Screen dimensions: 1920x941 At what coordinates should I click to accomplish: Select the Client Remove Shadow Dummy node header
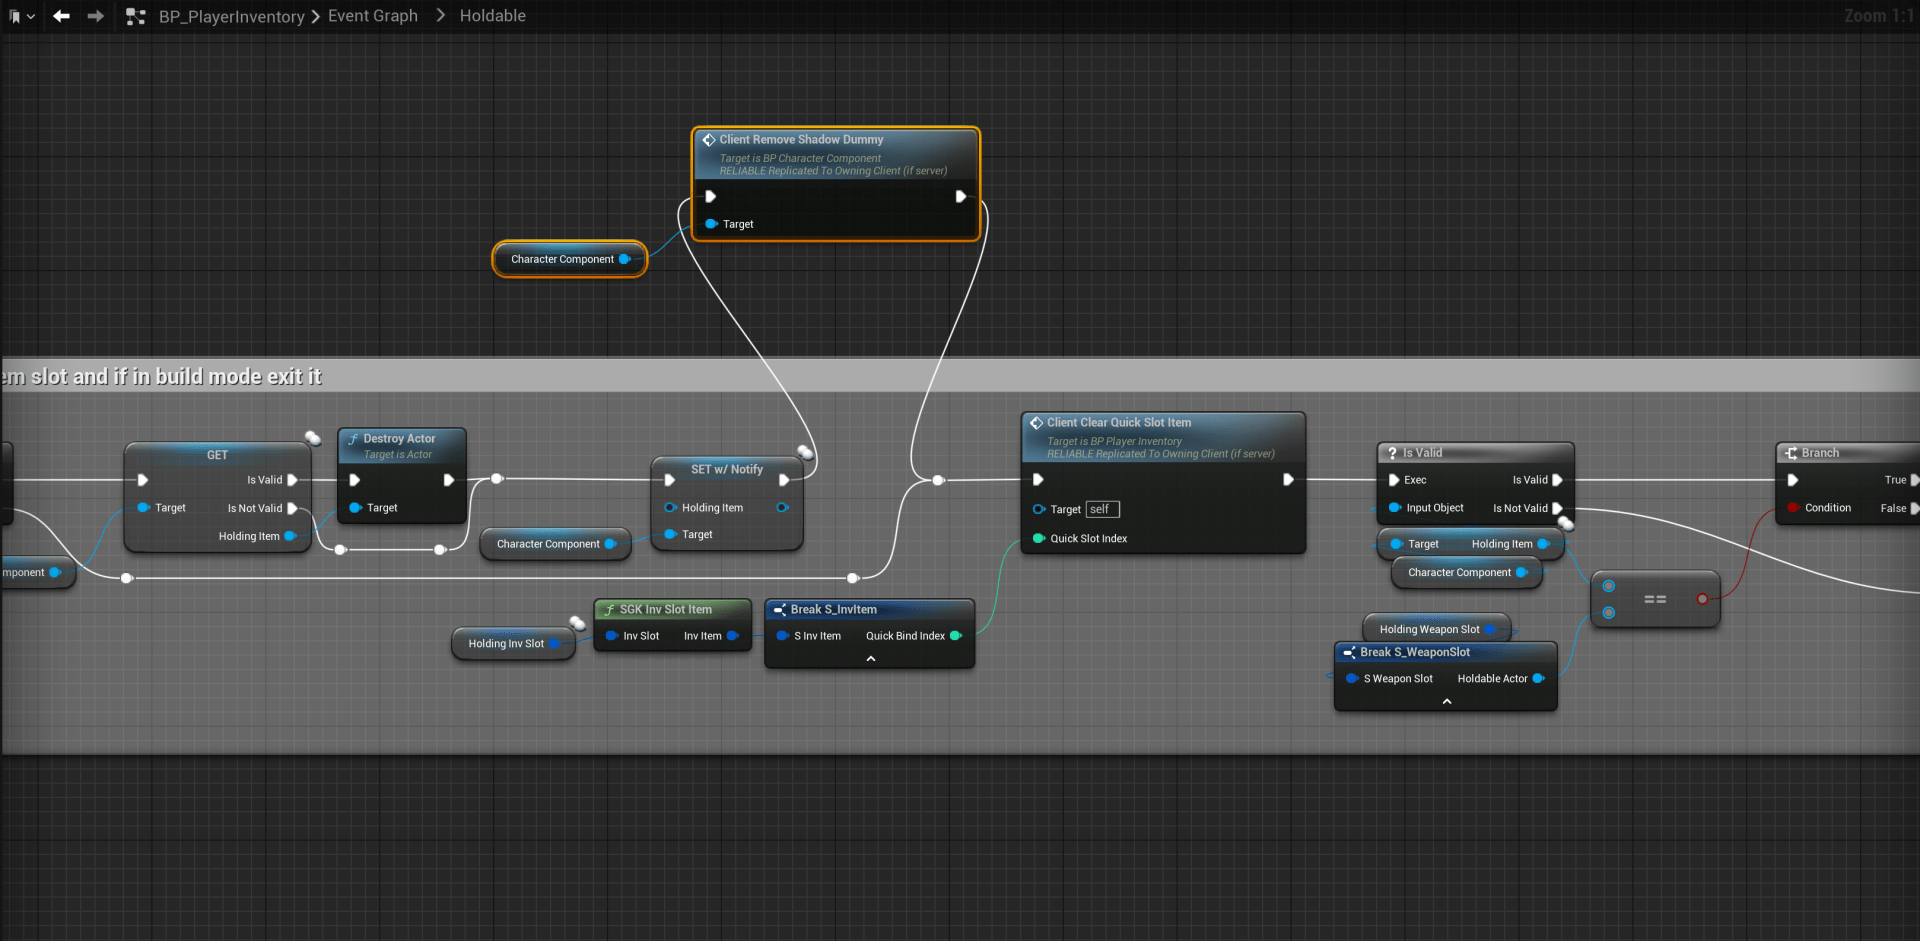(801, 140)
